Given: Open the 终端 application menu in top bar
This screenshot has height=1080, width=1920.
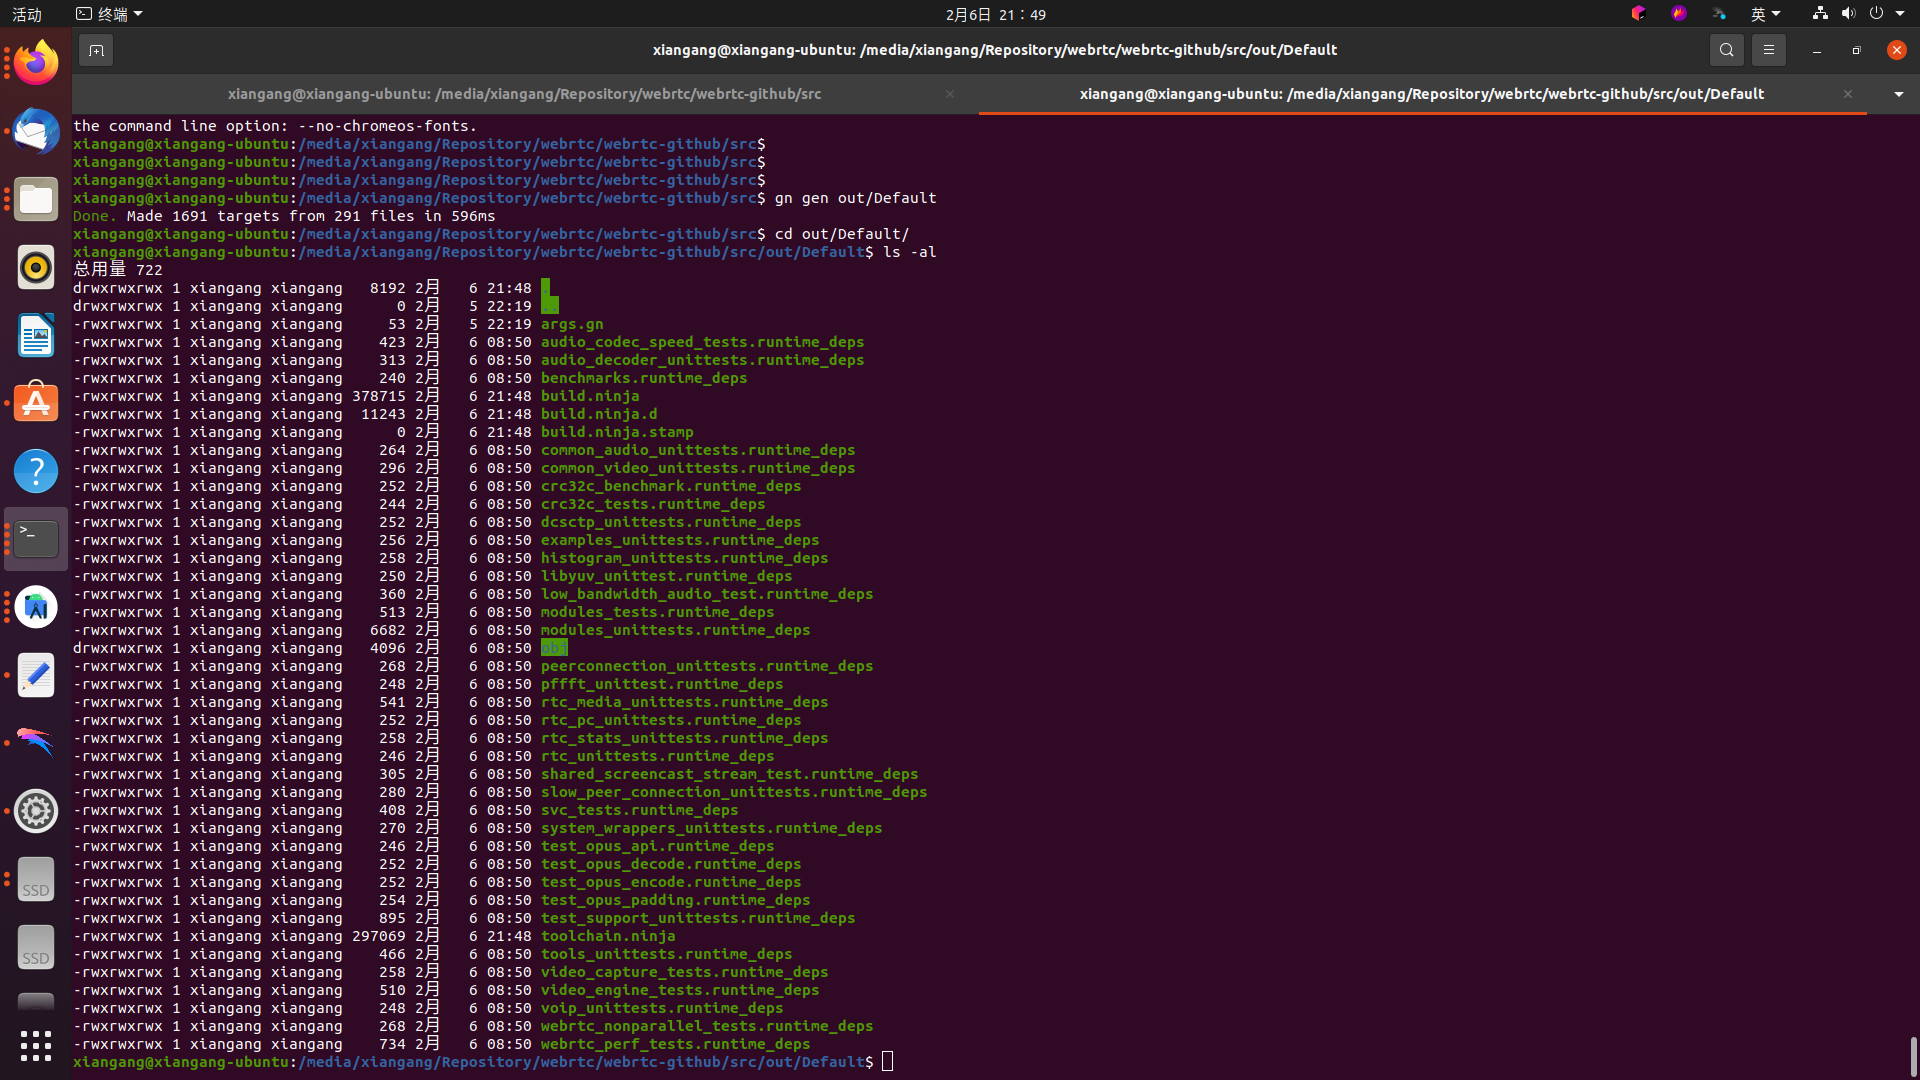Looking at the screenshot, I should 109,14.
